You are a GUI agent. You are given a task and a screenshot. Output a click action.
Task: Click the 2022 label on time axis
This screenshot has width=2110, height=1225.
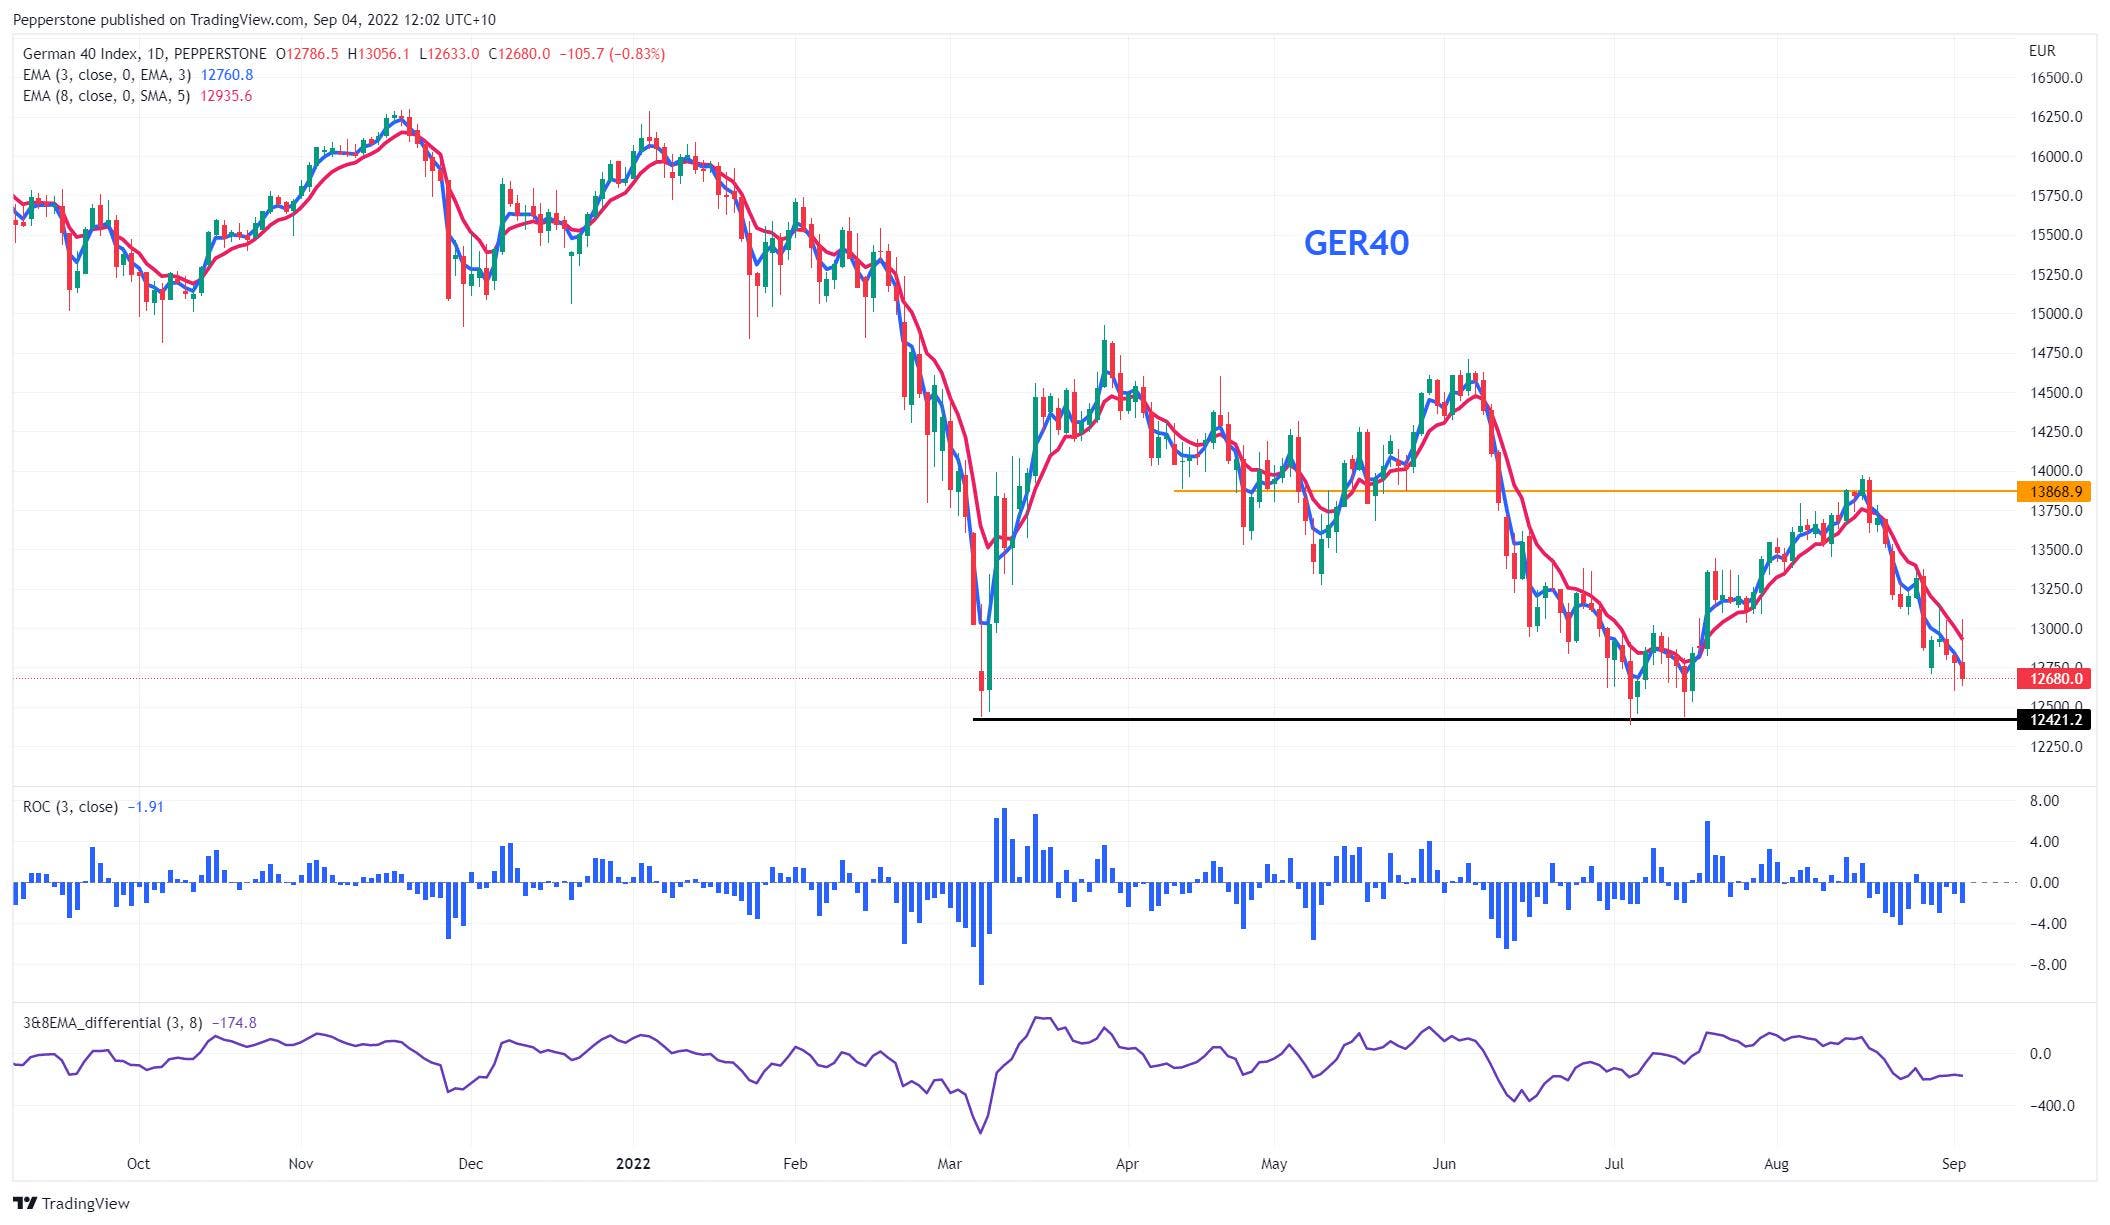tap(633, 1164)
